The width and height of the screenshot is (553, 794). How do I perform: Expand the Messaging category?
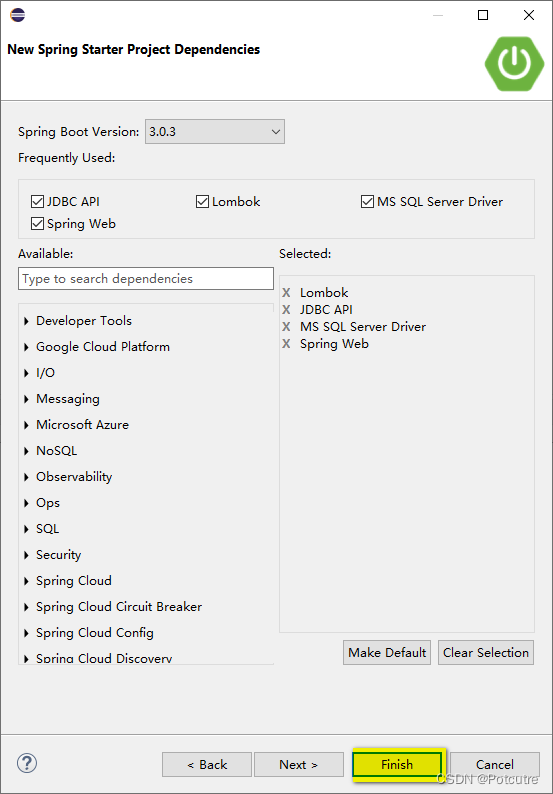tap(26, 399)
